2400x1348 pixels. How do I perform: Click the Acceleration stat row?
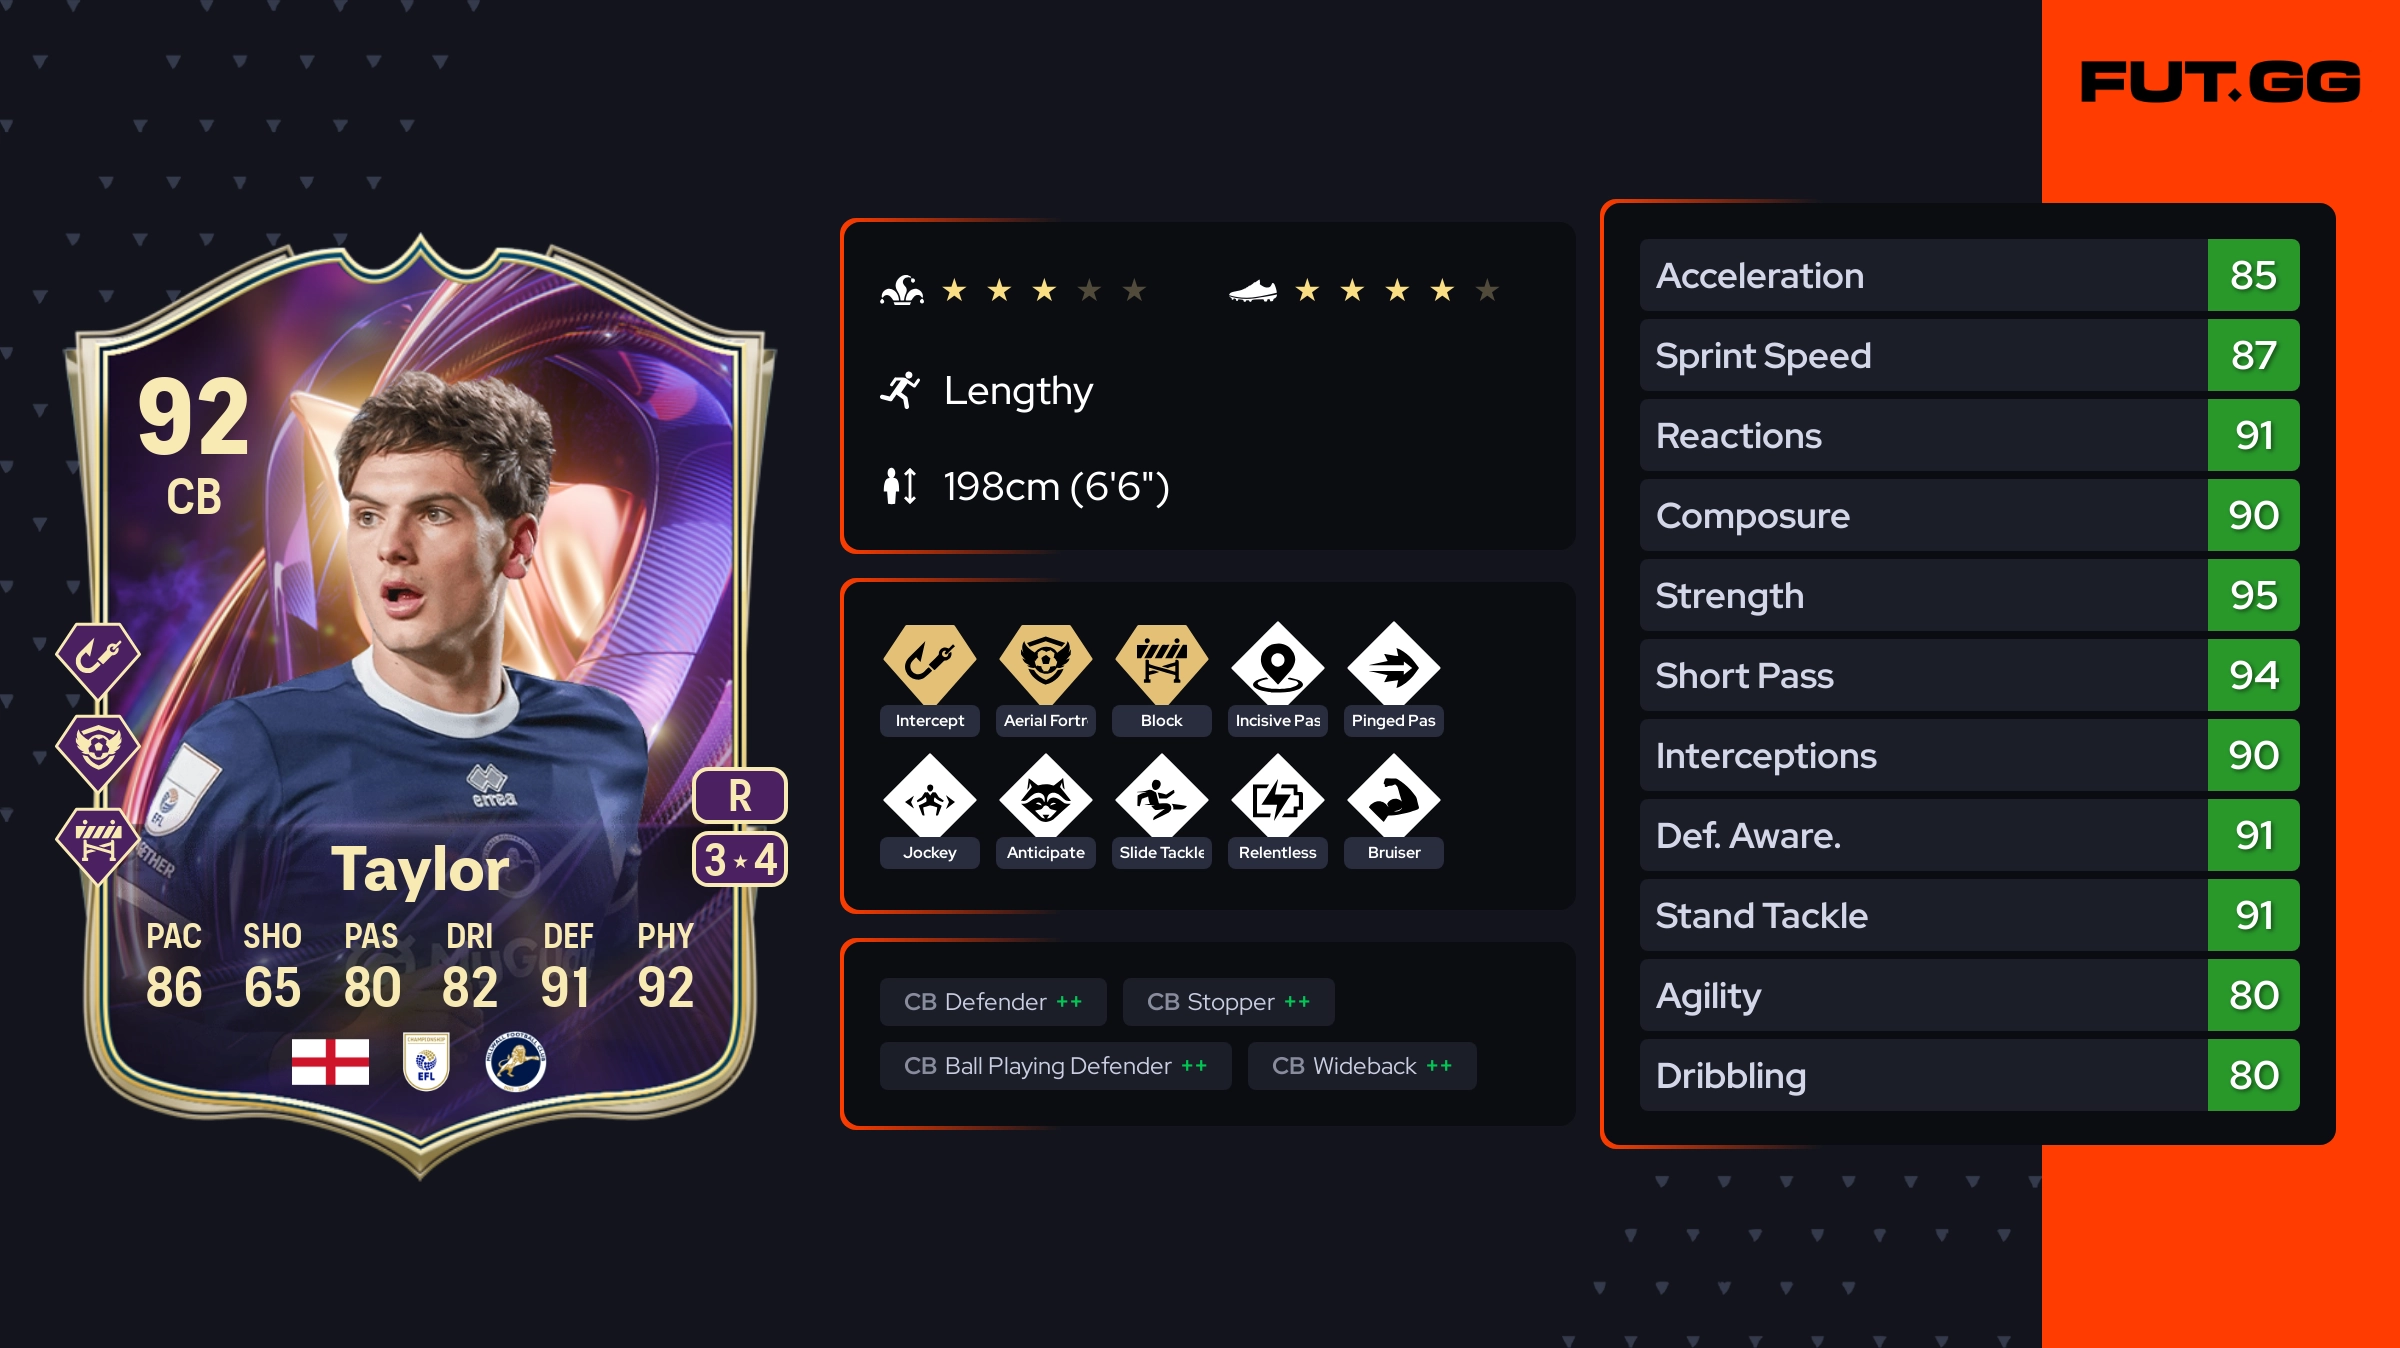tap(1969, 275)
